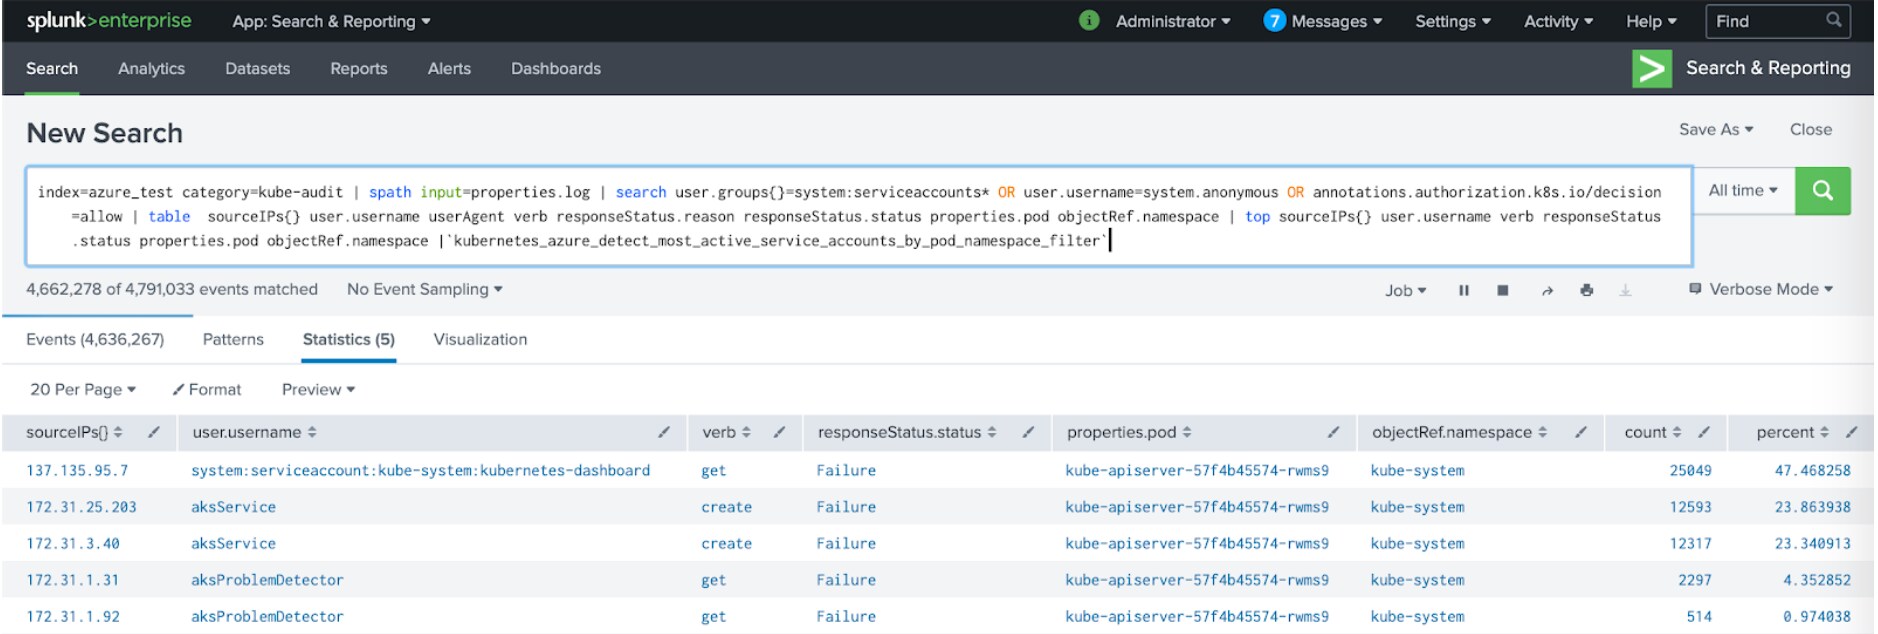Switch to the Patterns tab

(x=233, y=339)
